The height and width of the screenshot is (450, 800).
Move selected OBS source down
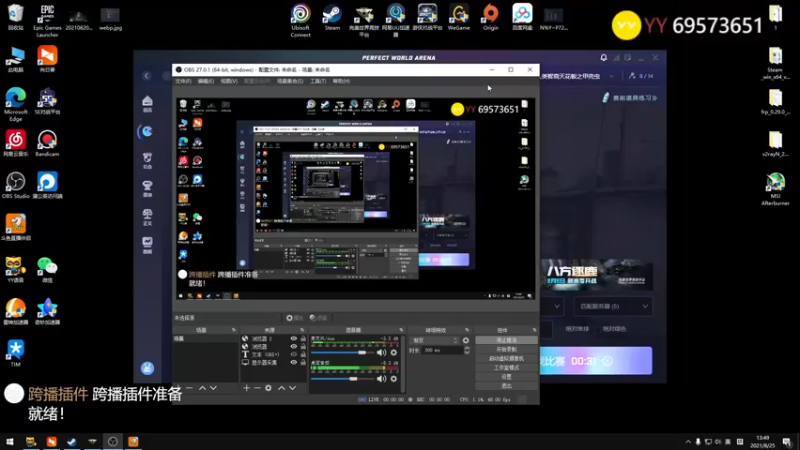[292, 388]
